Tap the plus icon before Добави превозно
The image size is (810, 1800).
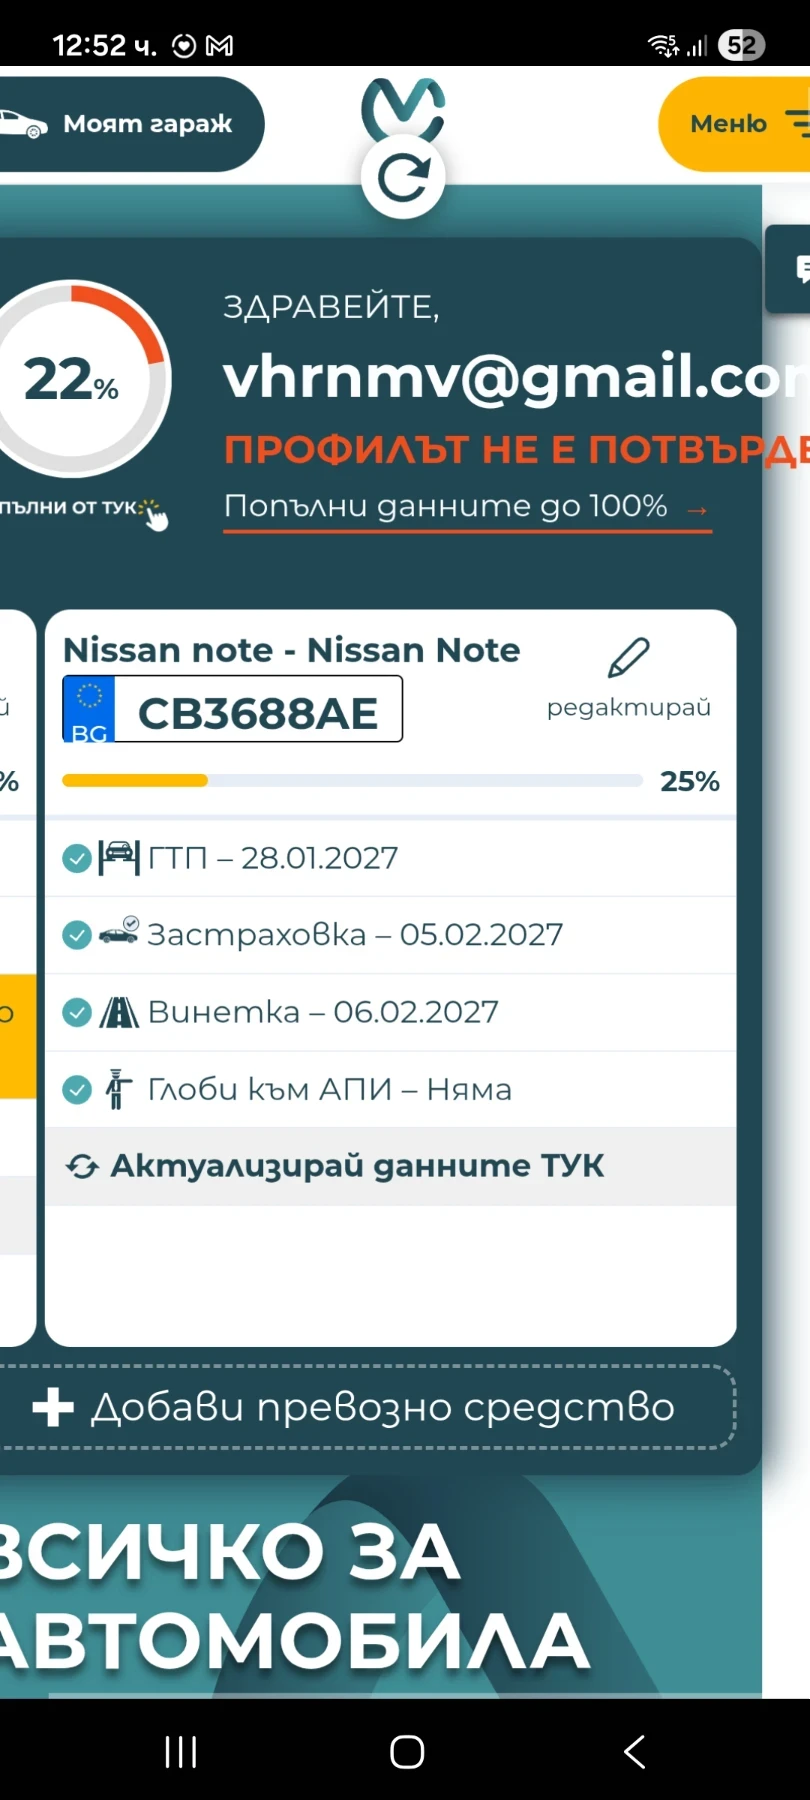(53, 1407)
